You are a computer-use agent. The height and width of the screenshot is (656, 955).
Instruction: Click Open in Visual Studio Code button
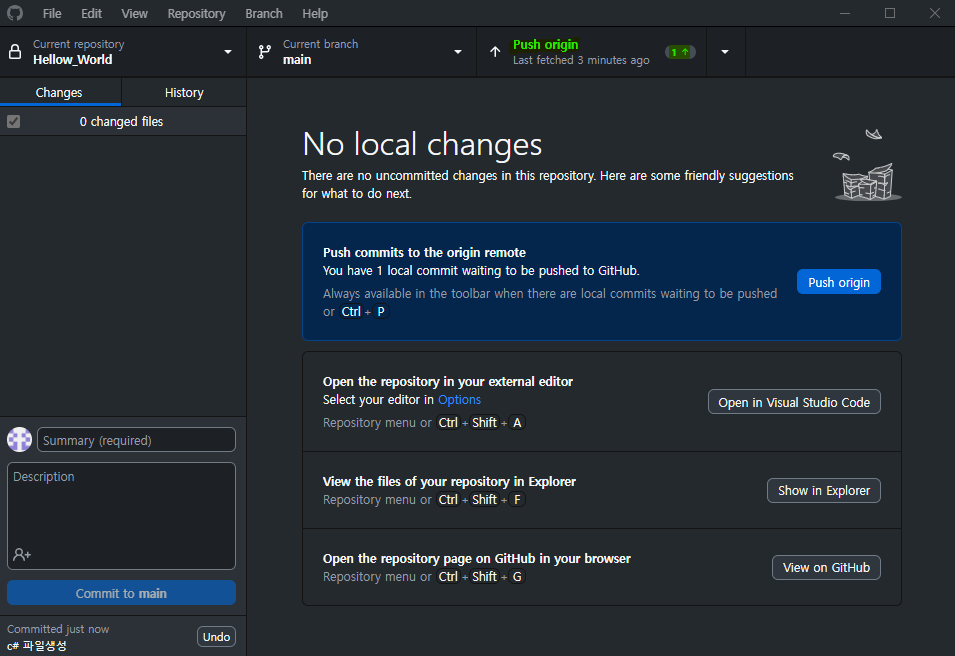pyautogui.click(x=794, y=402)
